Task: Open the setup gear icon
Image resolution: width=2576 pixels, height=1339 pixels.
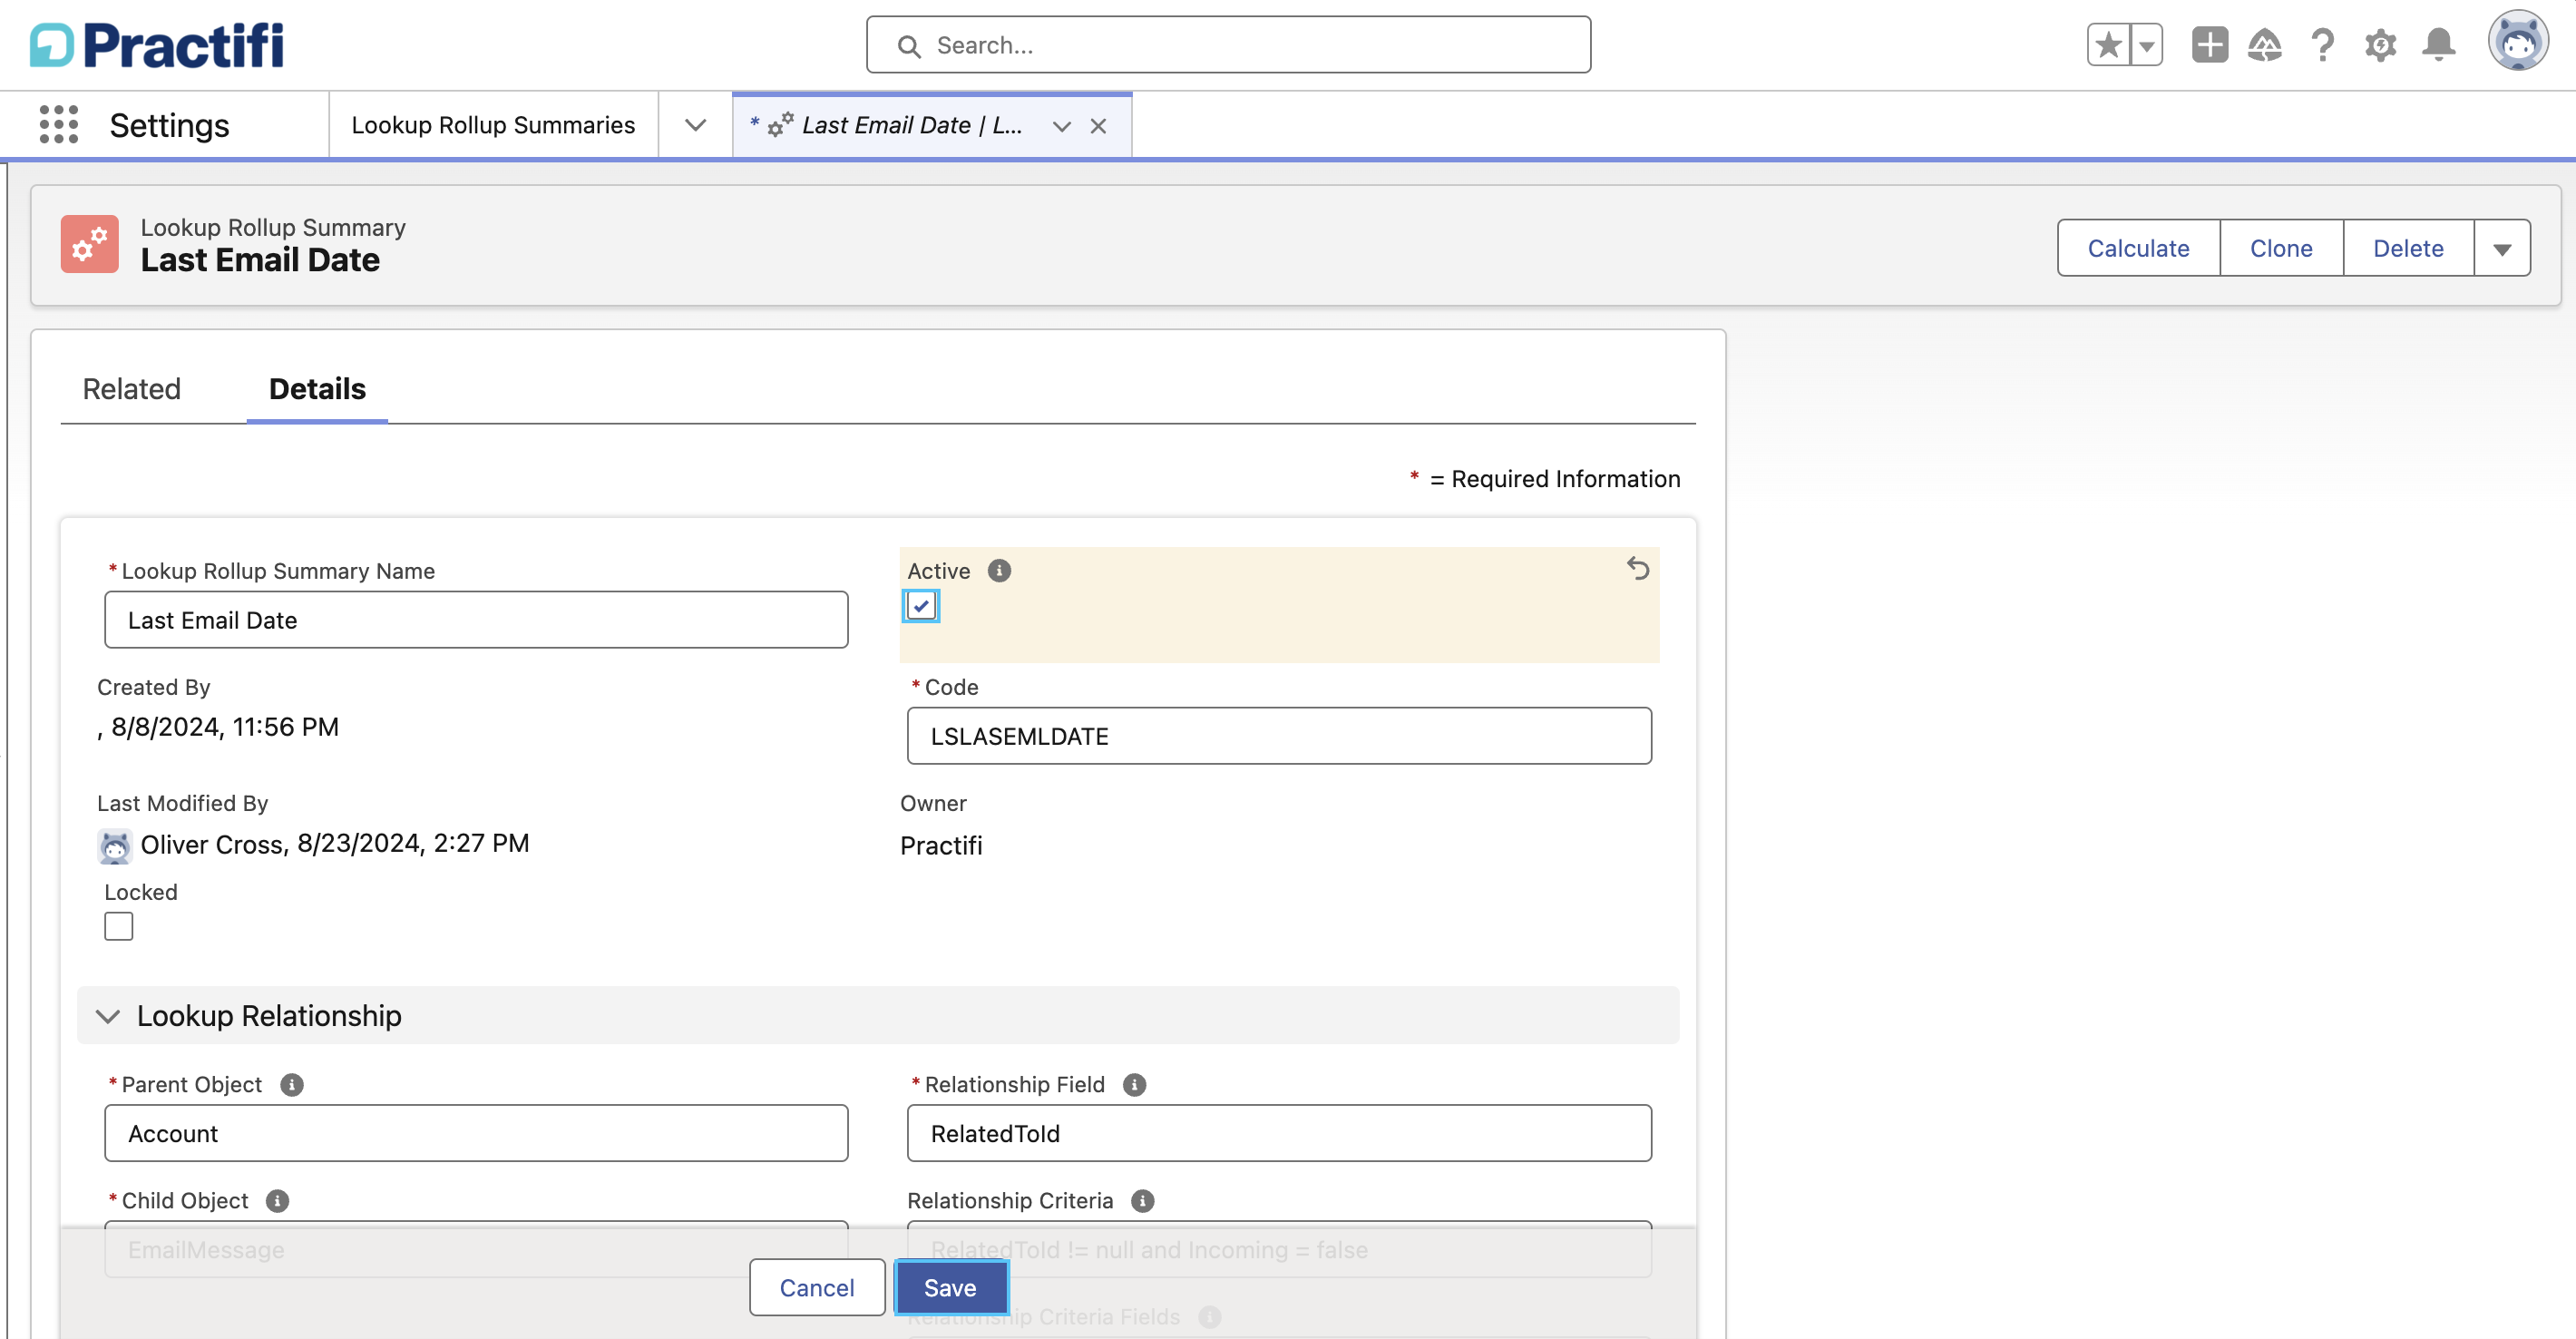Action: coord(2380,45)
